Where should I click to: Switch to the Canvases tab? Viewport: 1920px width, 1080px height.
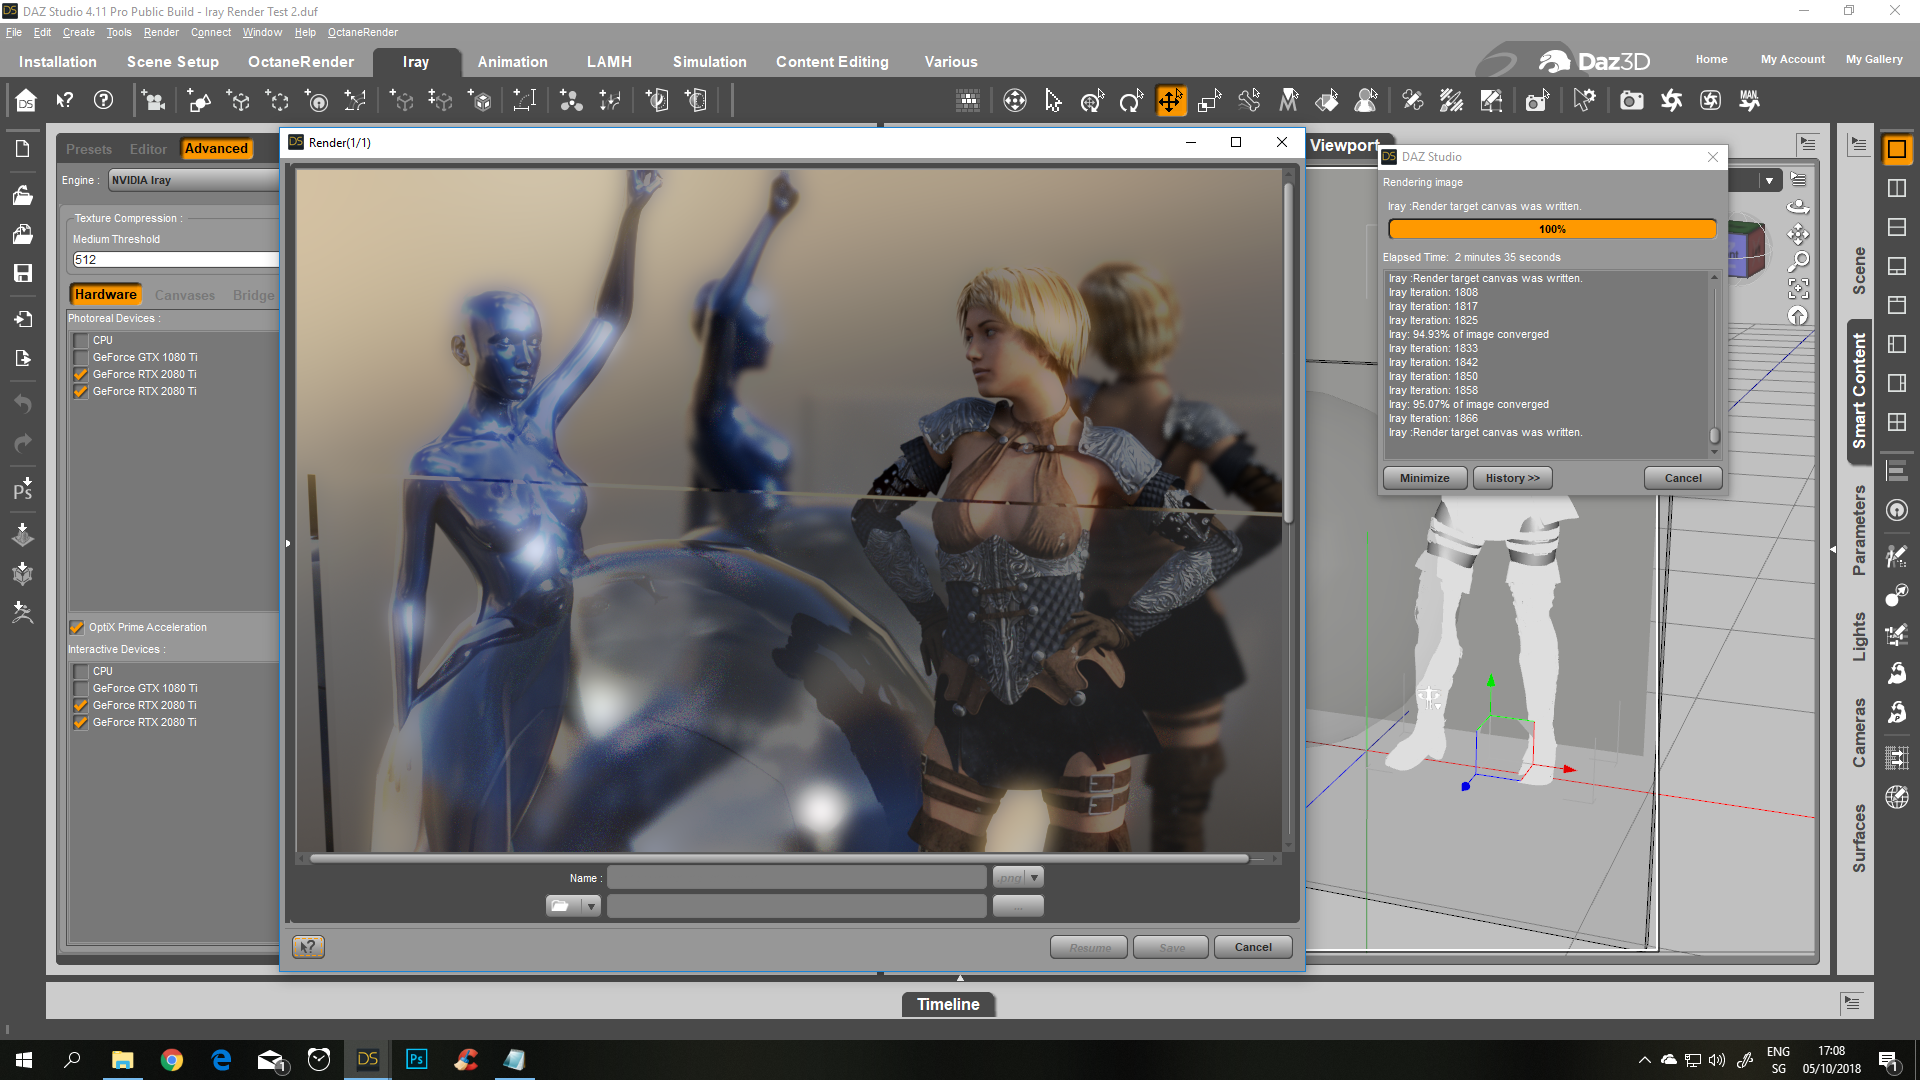click(x=185, y=295)
